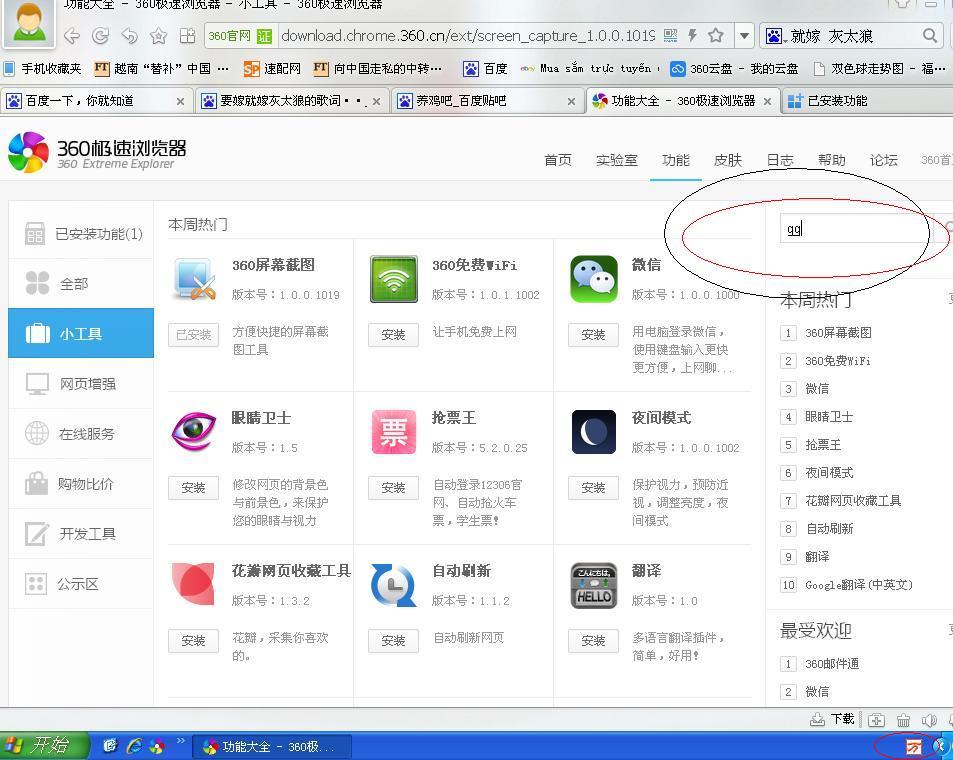Select 公示区 category in sidebar
The height and width of the screenshot is (760, 953).
[x=81, y=584]
